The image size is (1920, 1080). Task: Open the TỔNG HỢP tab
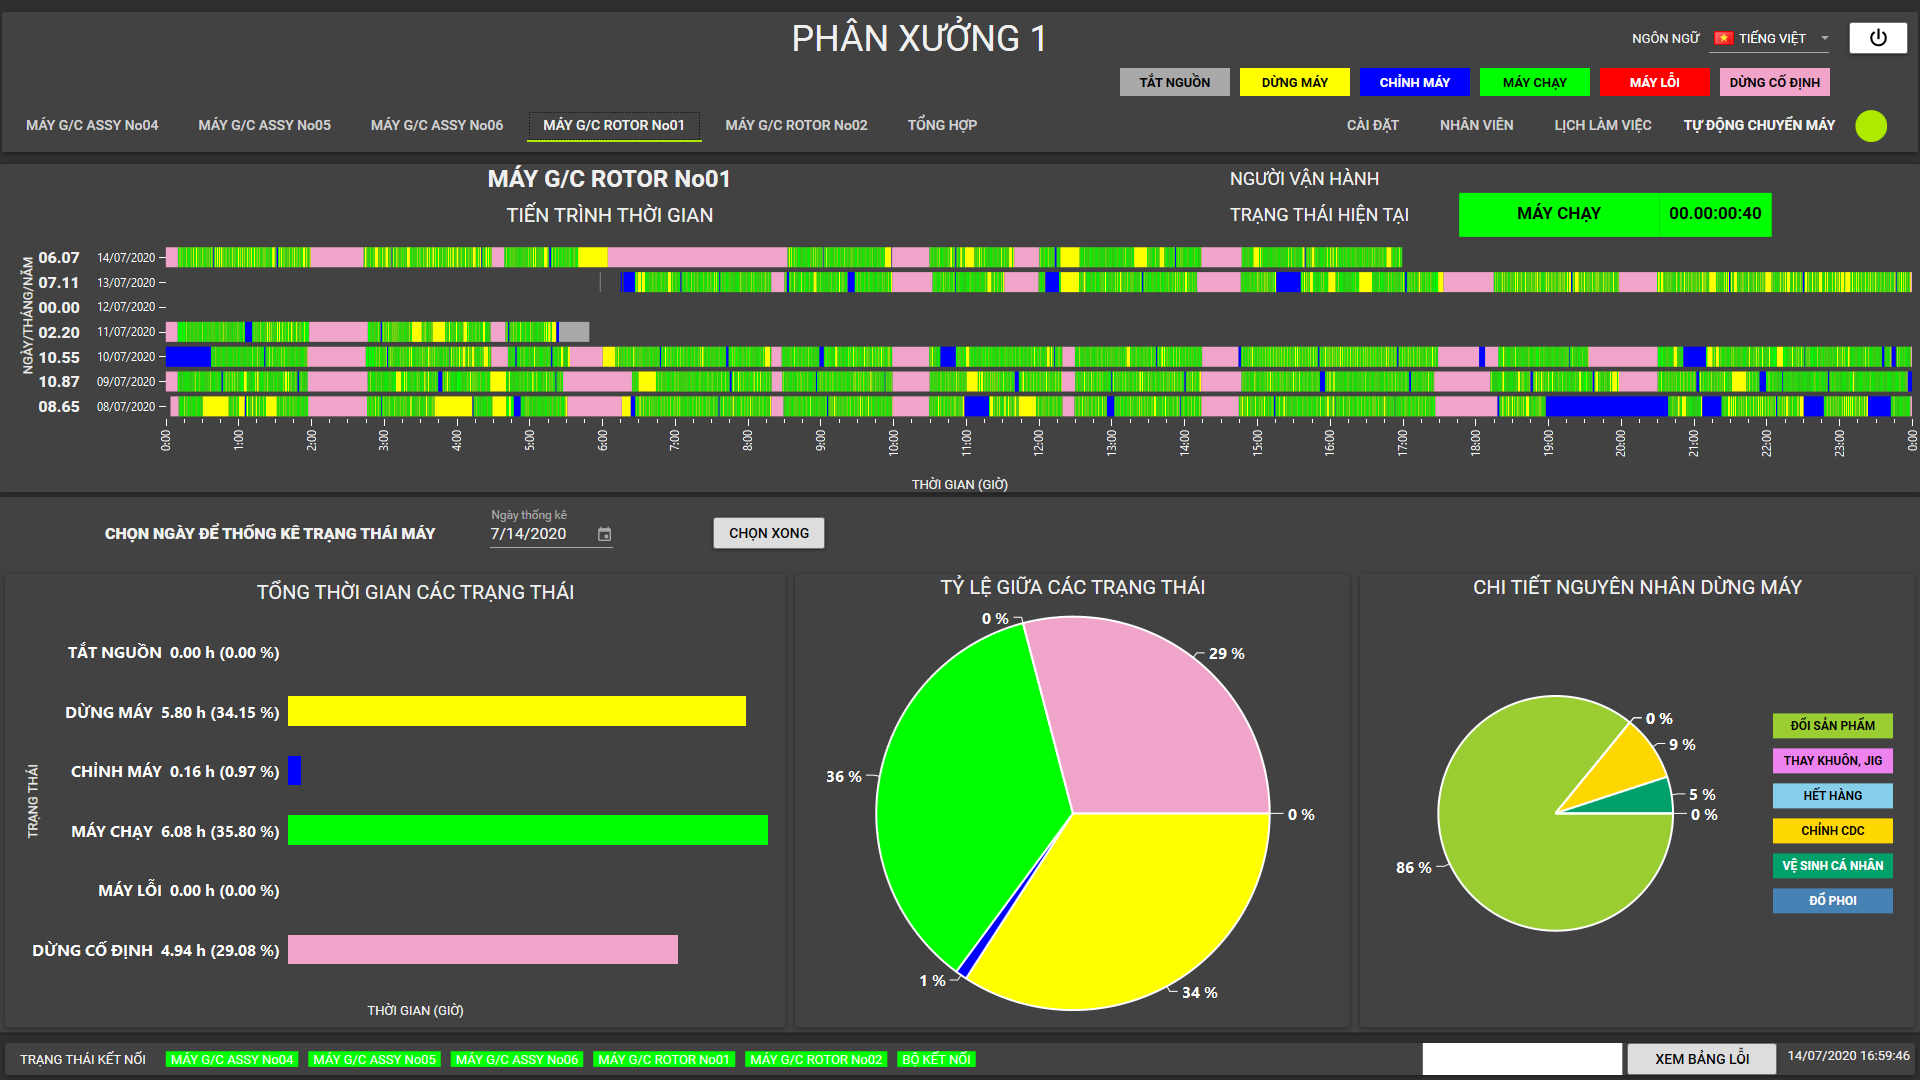(x=941, y=125)
